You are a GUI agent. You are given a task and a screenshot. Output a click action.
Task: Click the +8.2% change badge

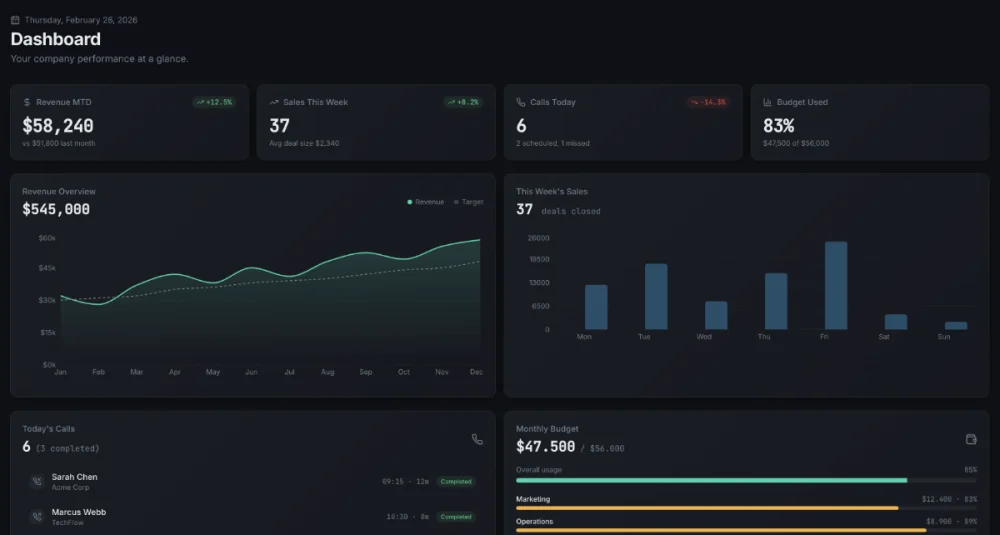coord(463,102)
